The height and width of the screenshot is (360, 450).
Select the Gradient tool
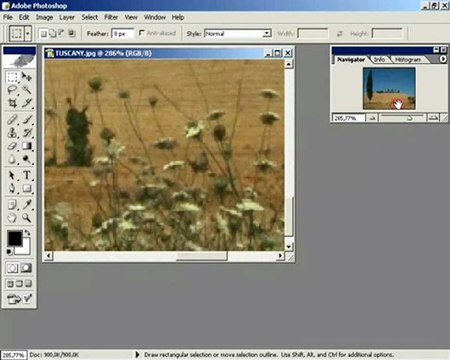click(27, 146)
